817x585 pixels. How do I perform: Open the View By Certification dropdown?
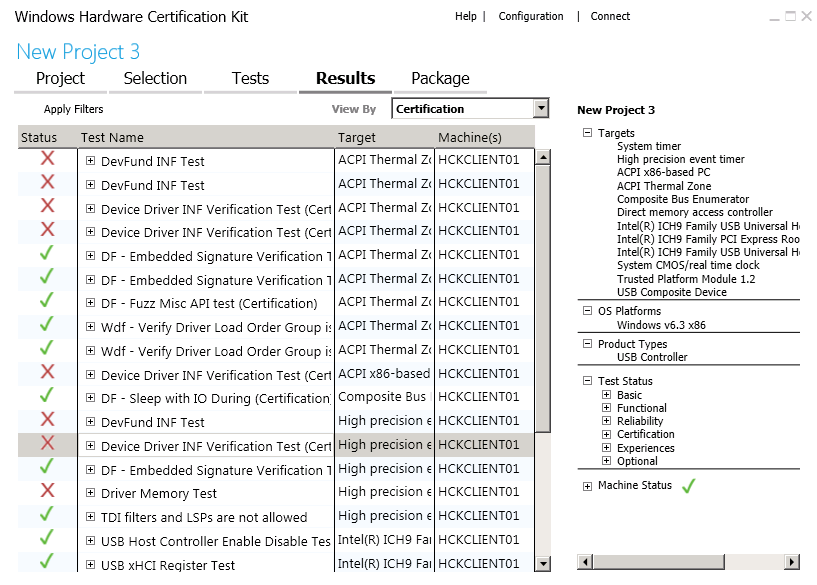[541, 108]
